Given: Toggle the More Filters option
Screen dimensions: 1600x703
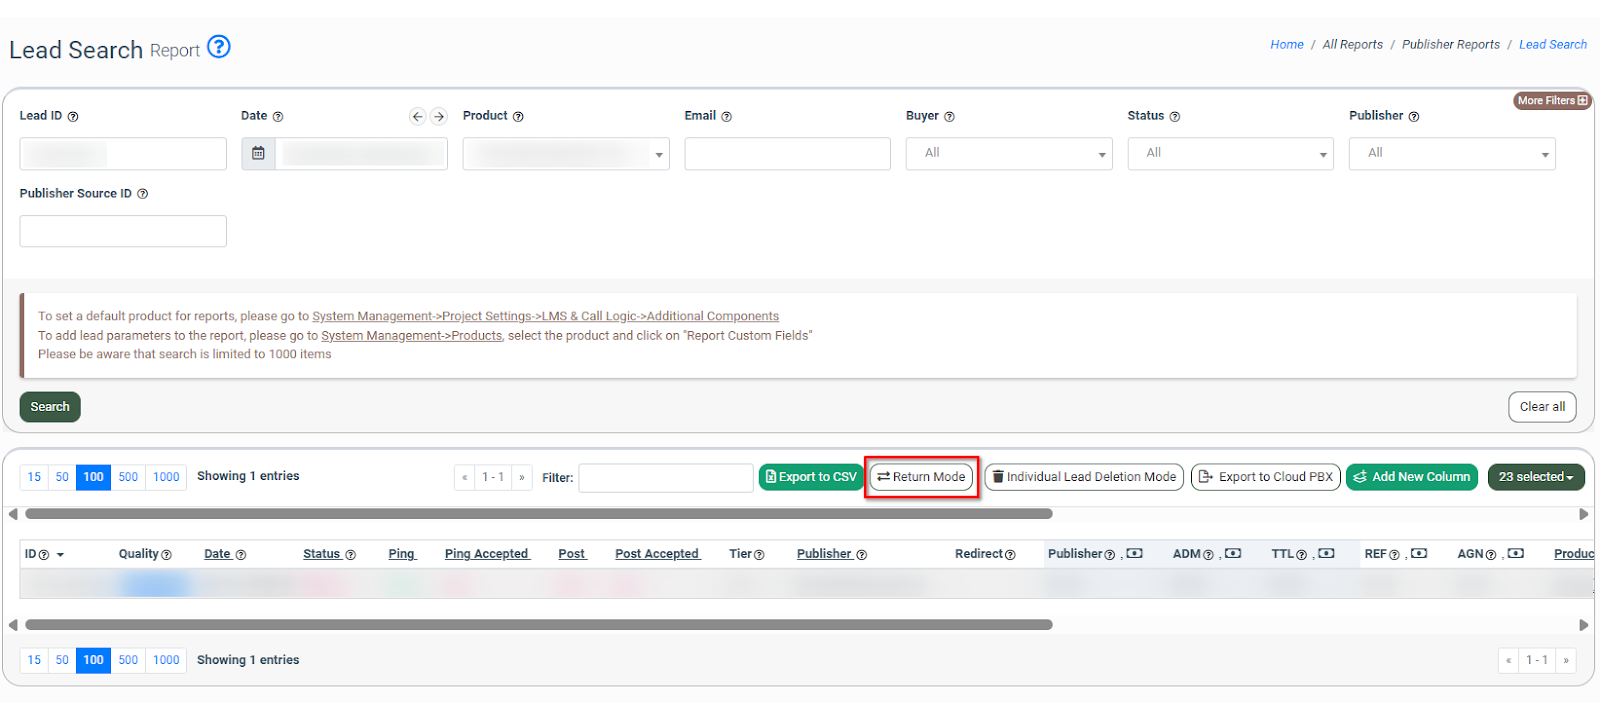Looking at the screenshot, I should (x=1551, y=101).
